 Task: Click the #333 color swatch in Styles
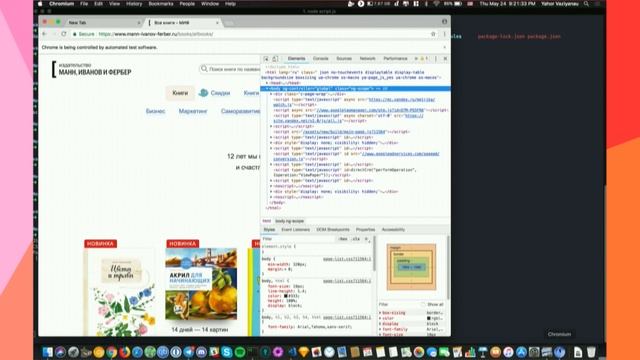click(x=286, y=296)
